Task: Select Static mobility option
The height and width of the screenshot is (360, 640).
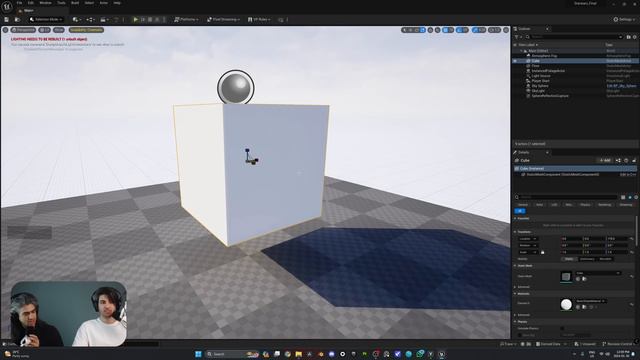Action: coord(569,259)
